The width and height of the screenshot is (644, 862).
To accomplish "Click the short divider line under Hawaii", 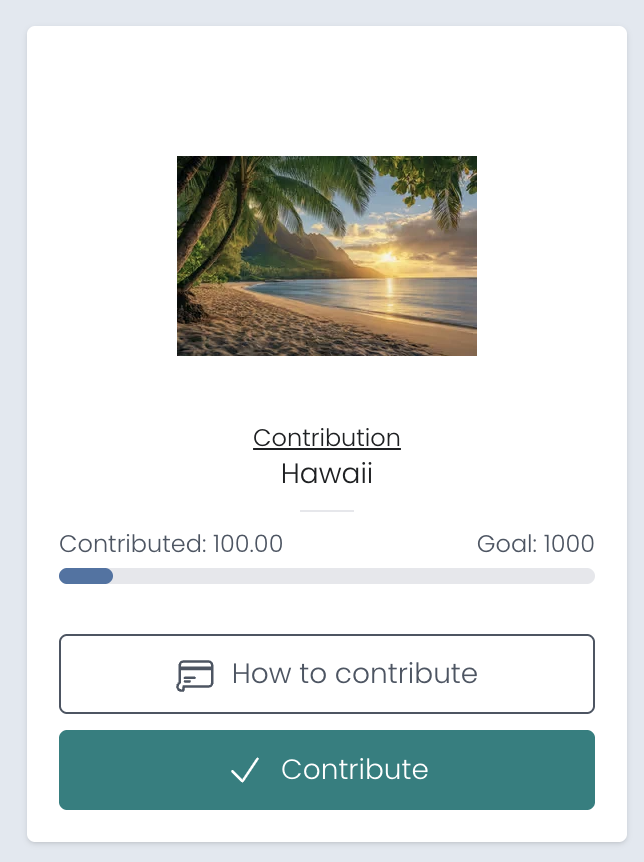I will (x=327, y=510).
